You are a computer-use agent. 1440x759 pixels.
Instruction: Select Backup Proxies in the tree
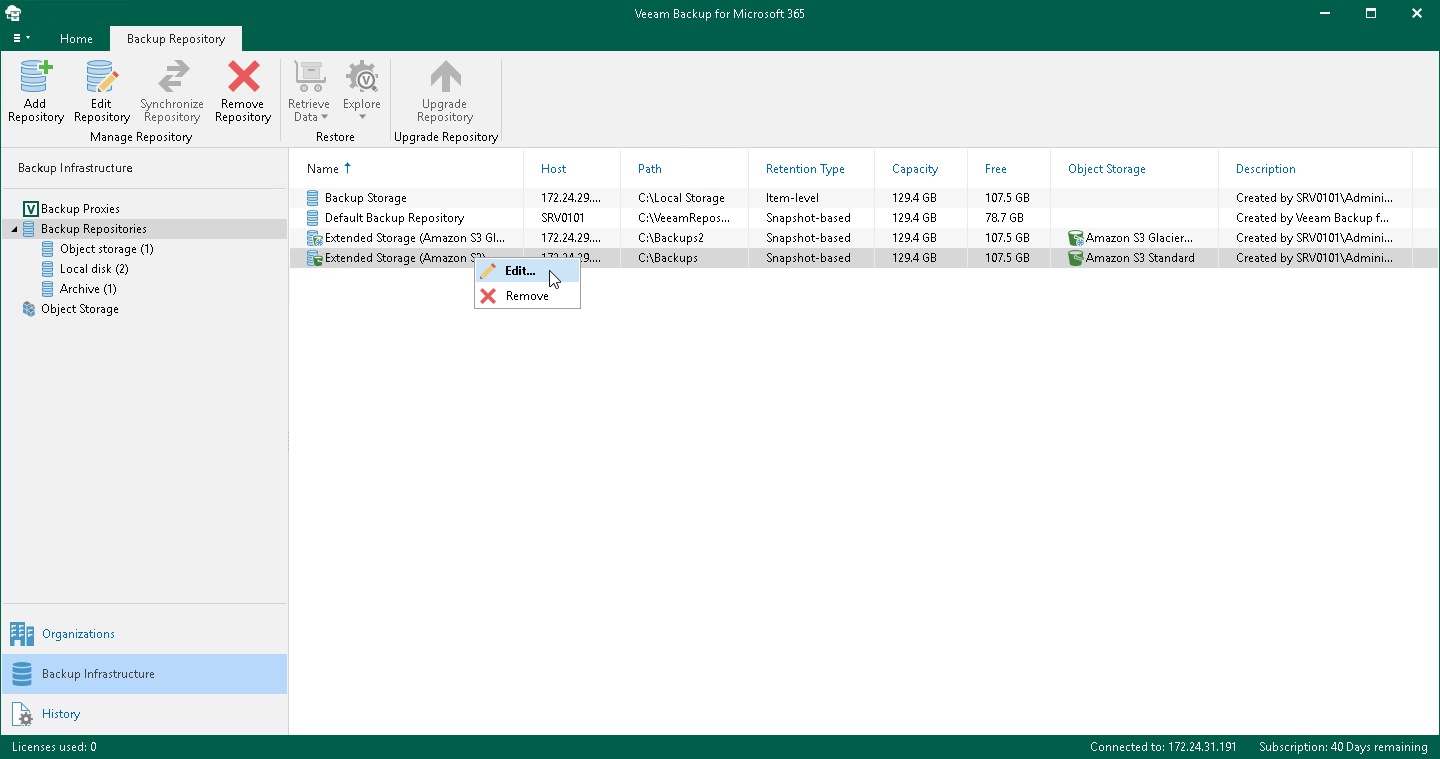click(80, 209)
